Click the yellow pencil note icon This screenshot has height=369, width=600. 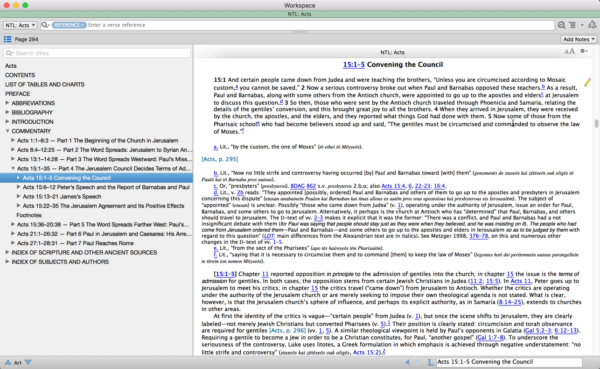pyautogui.click(x=587, y=82)
